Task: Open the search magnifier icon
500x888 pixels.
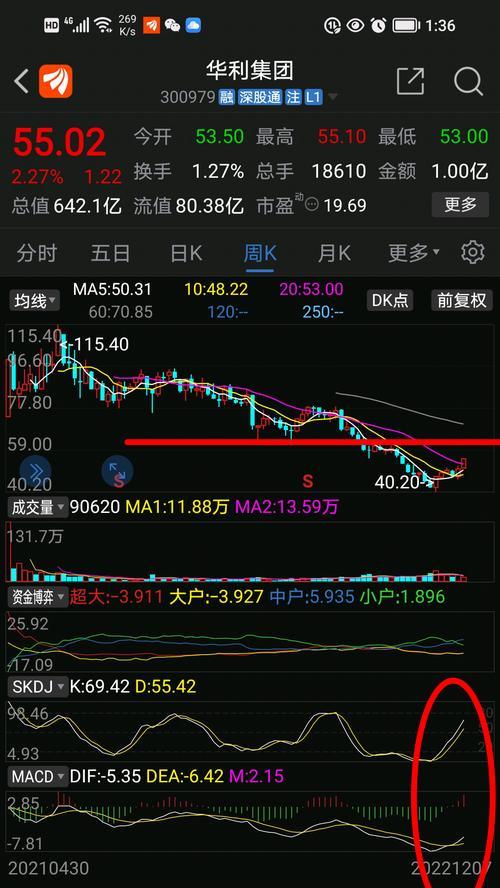Action: coord(468,82)
